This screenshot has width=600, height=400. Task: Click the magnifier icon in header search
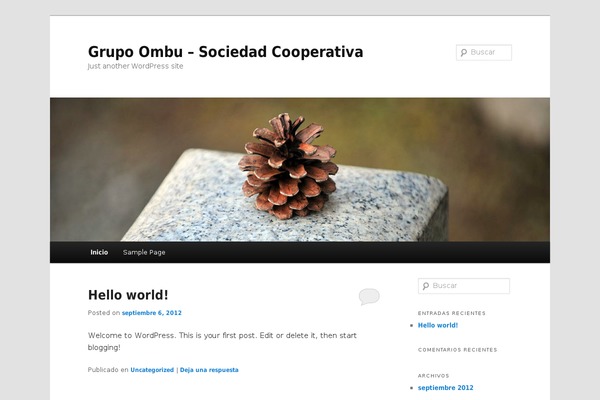[x=464, y=52]
